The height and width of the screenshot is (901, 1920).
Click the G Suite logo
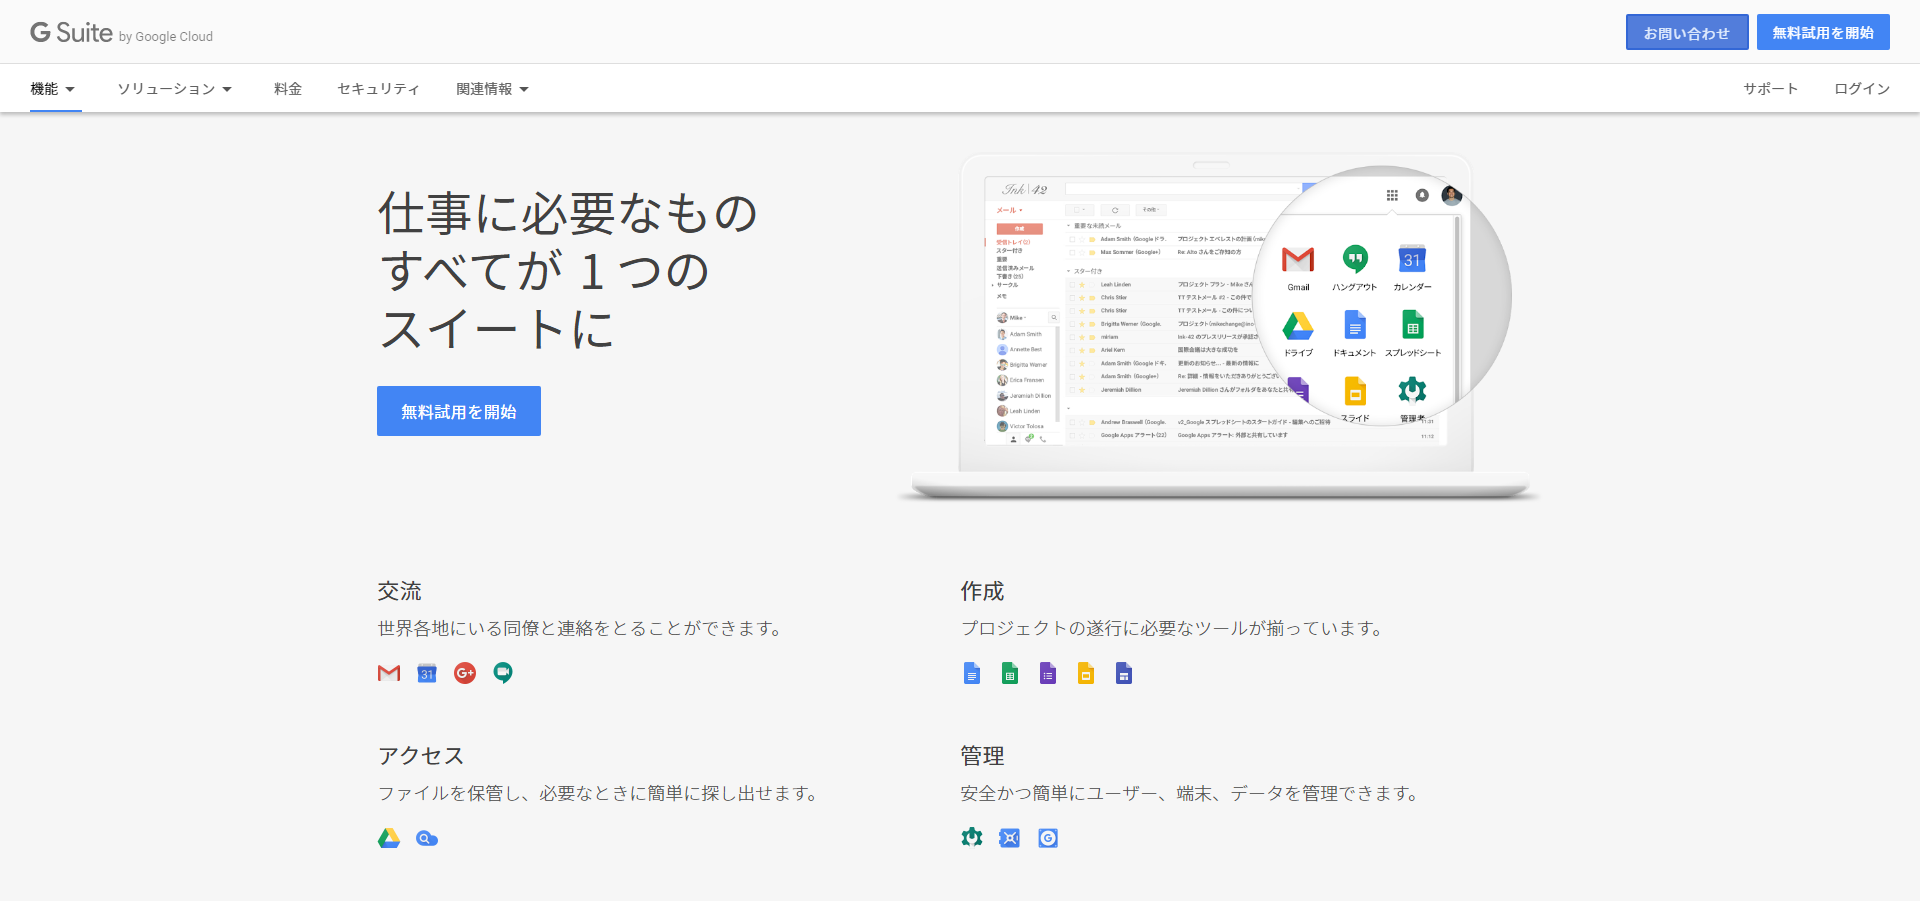121,33
